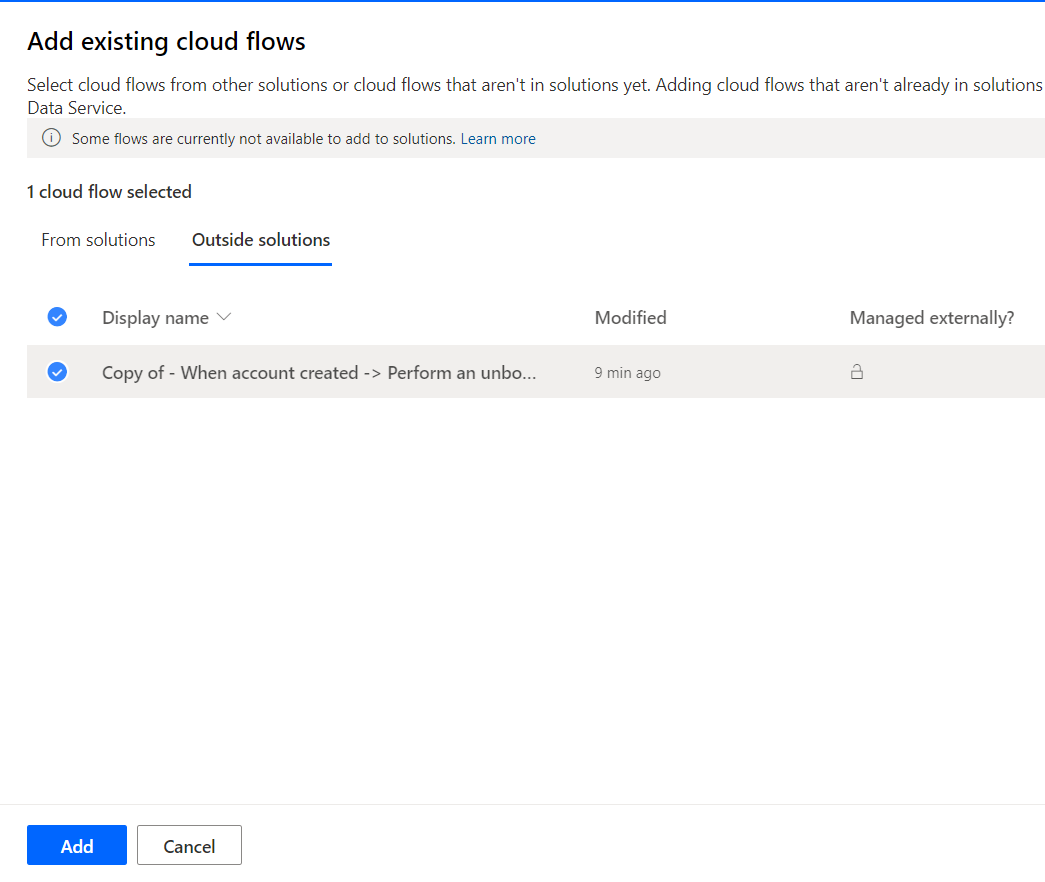Click the info icon in the notification banner

(51, 138)
